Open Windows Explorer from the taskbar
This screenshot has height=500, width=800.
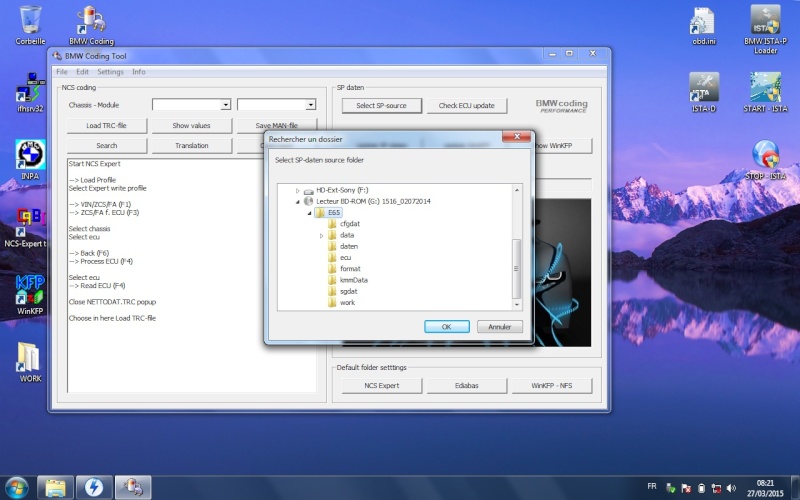(x=55, y=487)
